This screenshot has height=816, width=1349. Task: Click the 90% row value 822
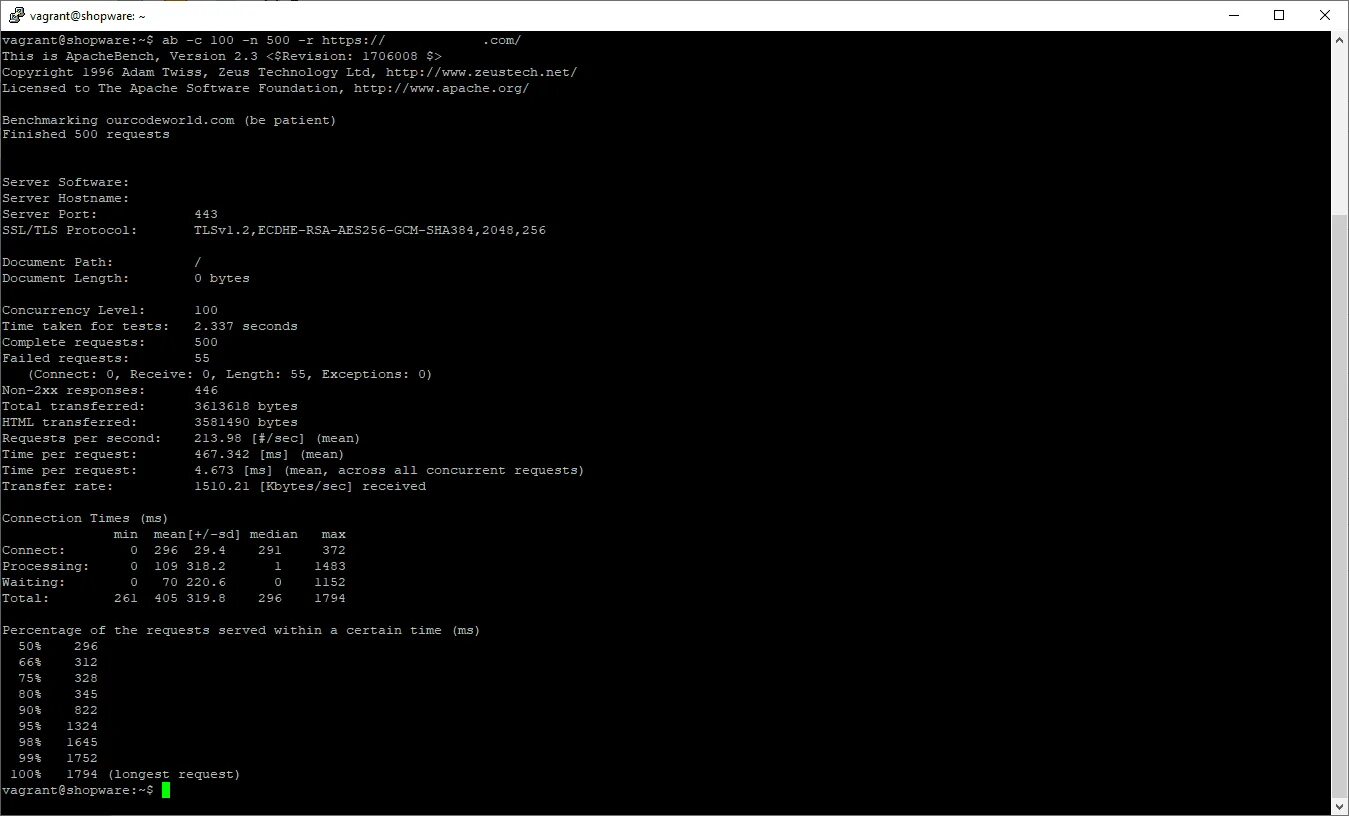86,710
